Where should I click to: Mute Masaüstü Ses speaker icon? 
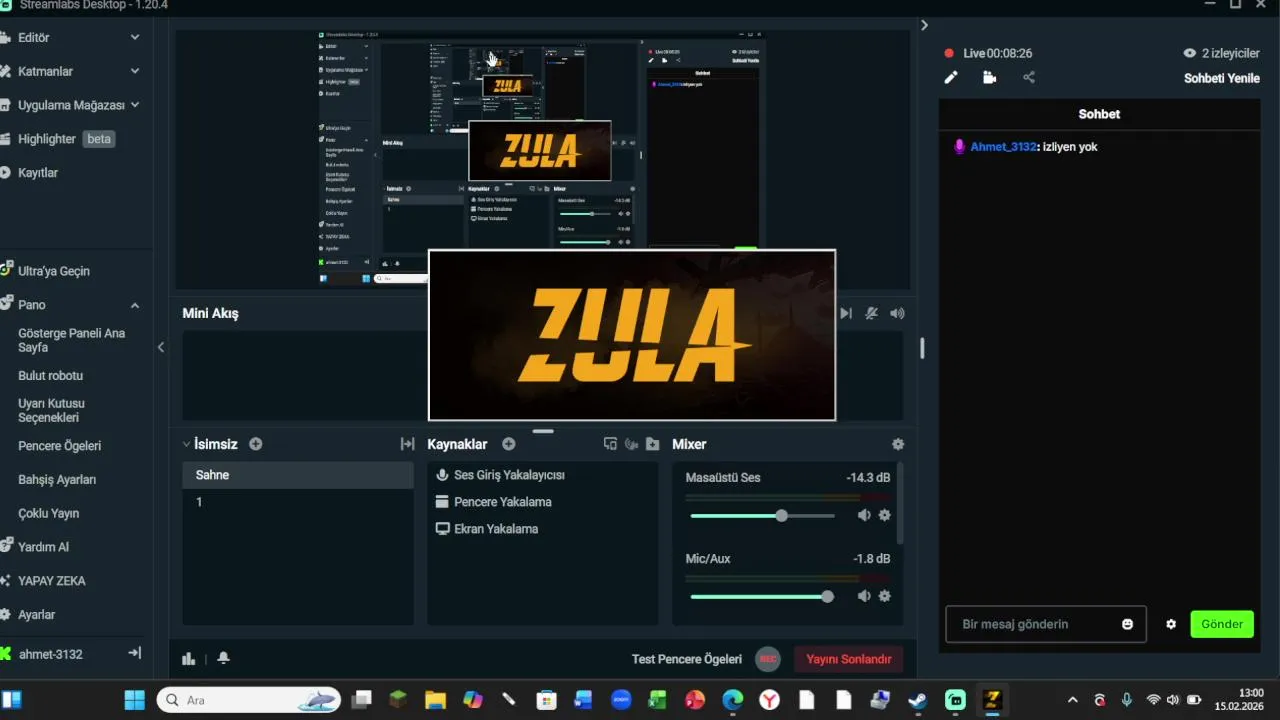click(864, 516)
